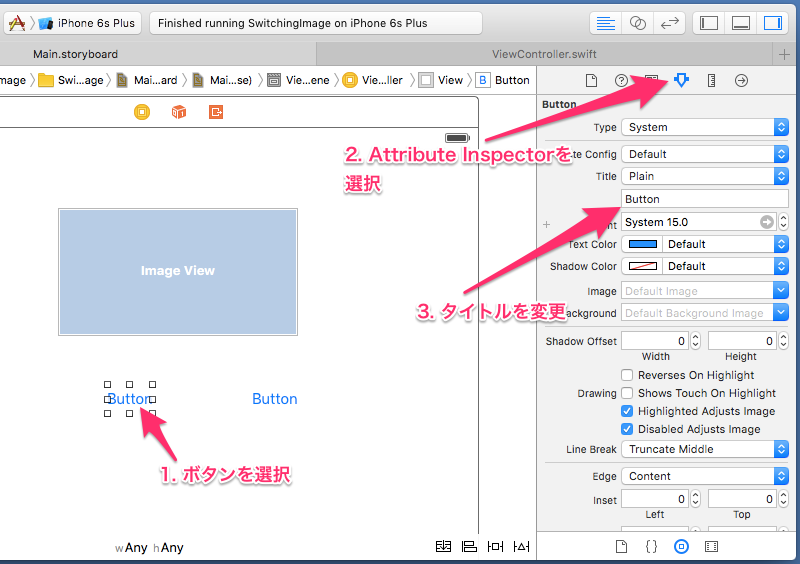Screen dimensions: 800x564
Task: Click the Inset Left field
Action: point(655,499)
